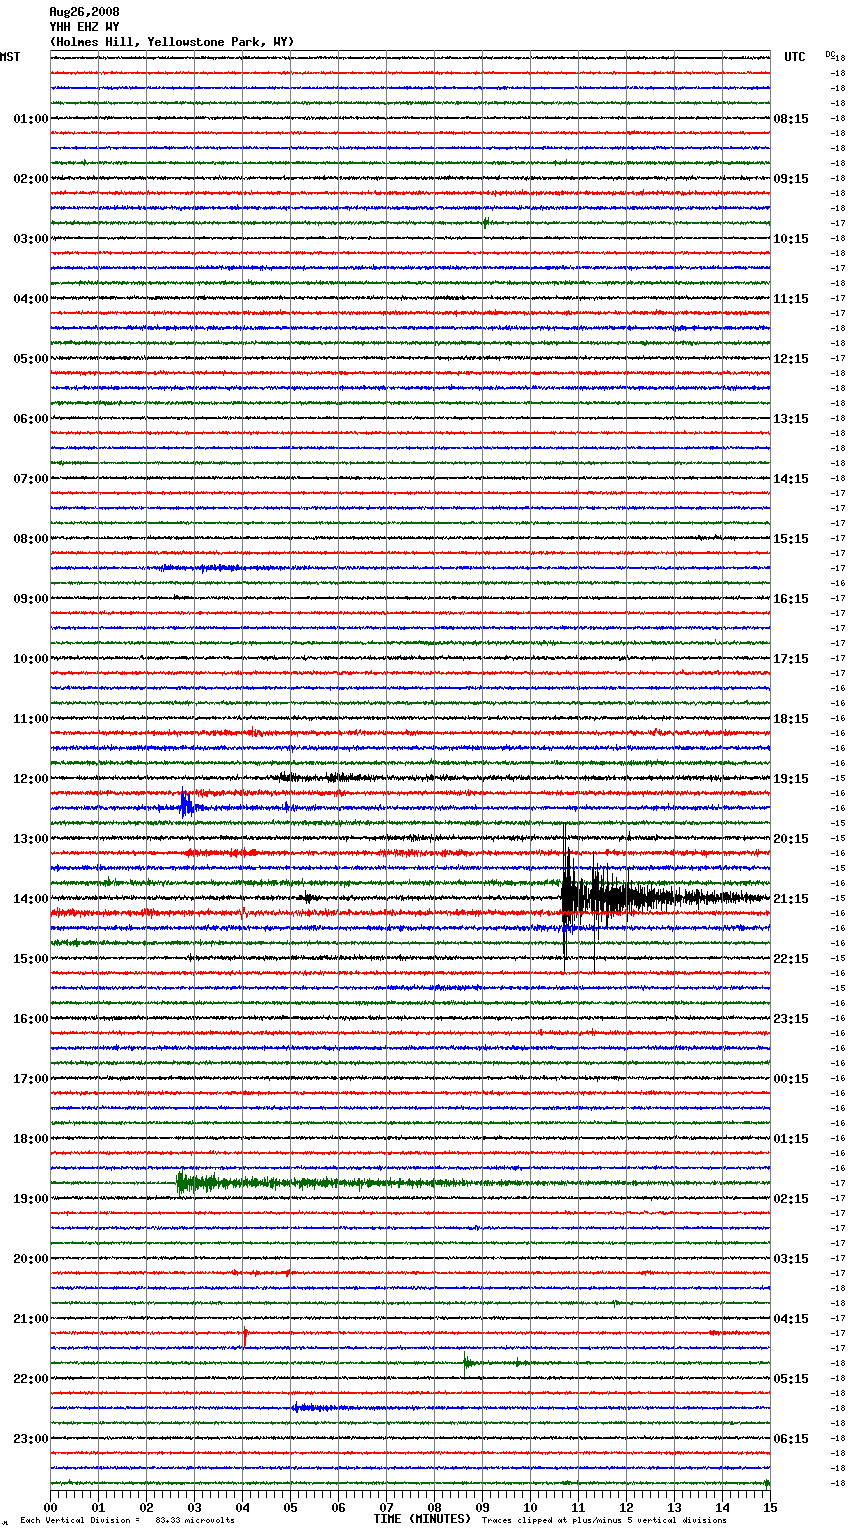
Task: Click the "22:00" MST hour label
Action: (x=31, y=1379)
